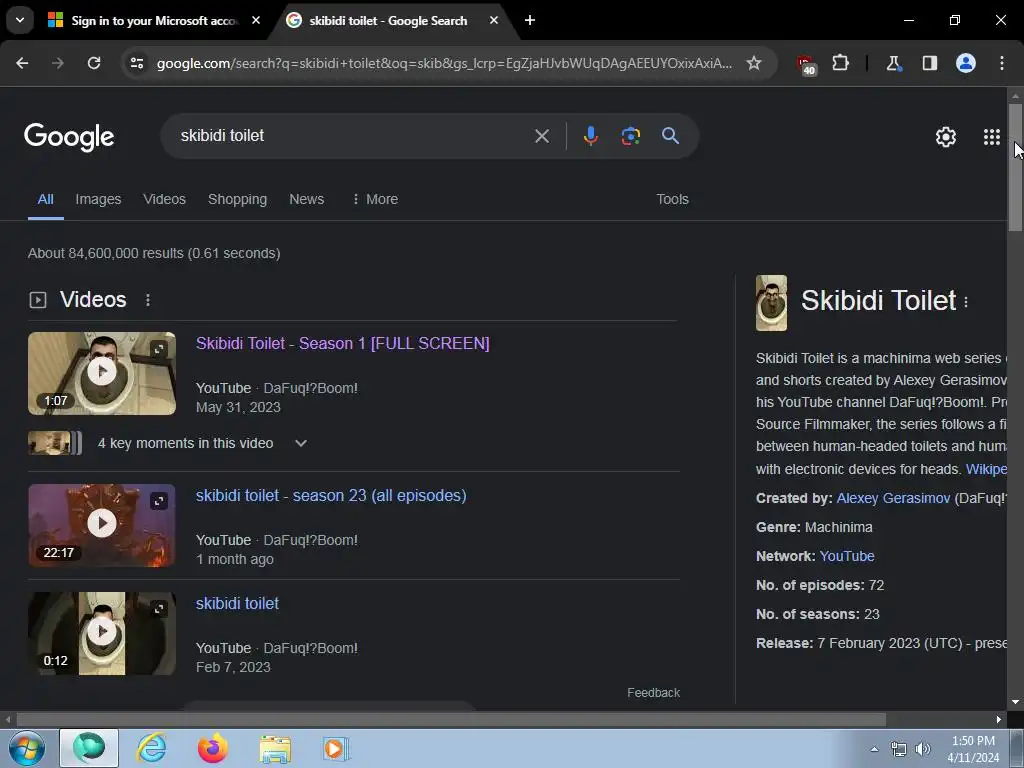Image resolution: width=1024 pixels, height=768 pixels.
Task: Open the Windows Start menu
Action: 26,748
